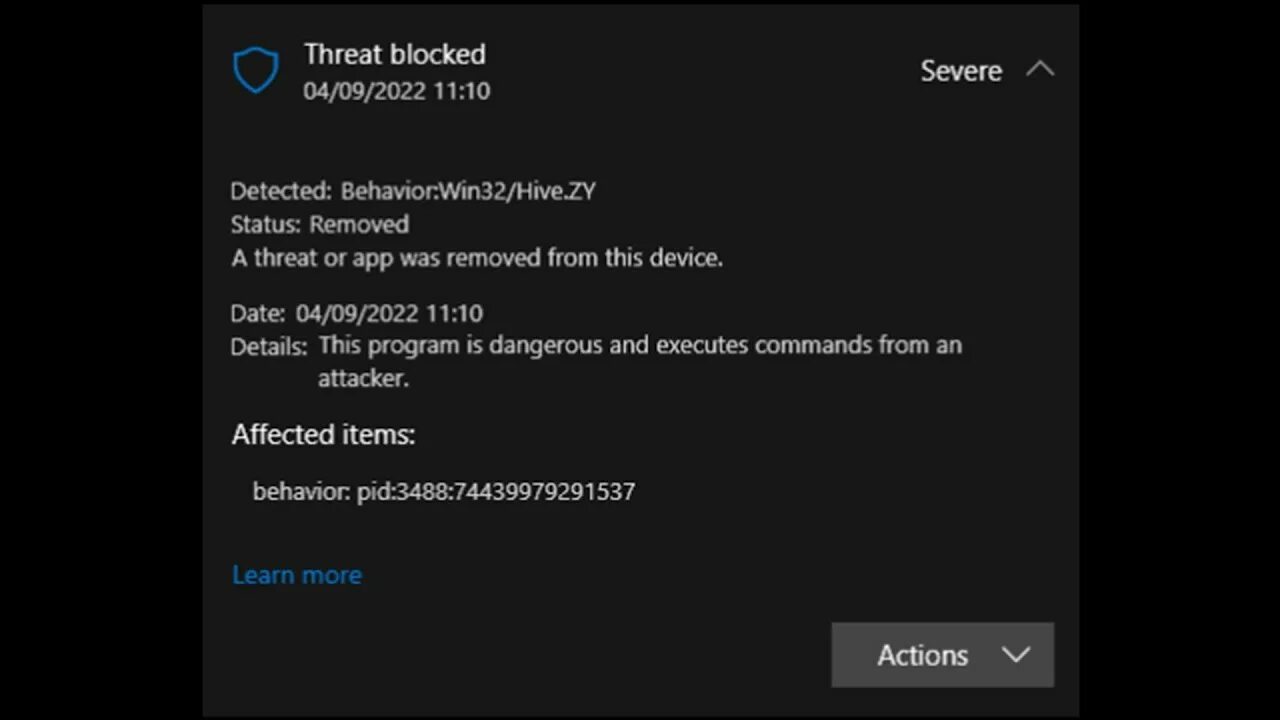Click the down arrow on the Actions button
The height and width of the screenshot is (720, 1280).
(x=1016, y=655)
